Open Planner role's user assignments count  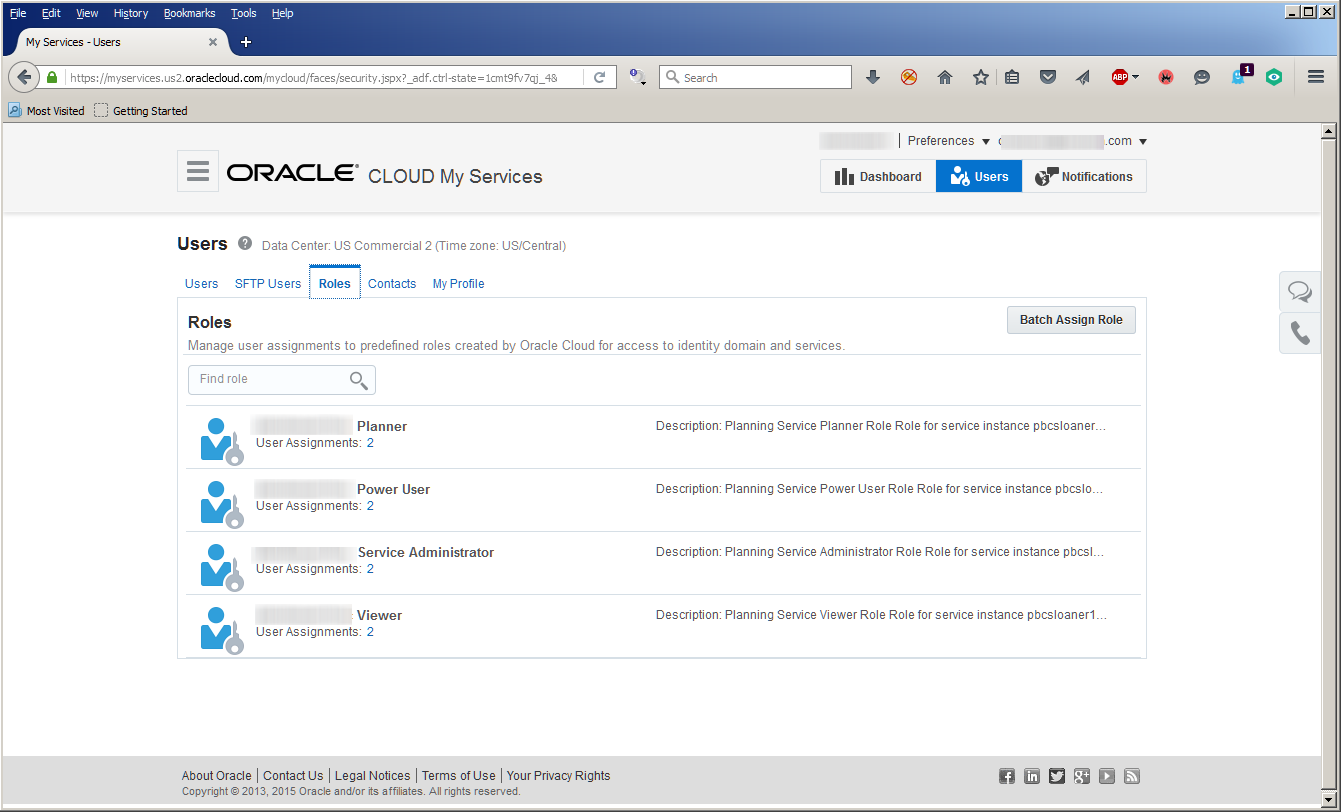(x=370, y=443)
